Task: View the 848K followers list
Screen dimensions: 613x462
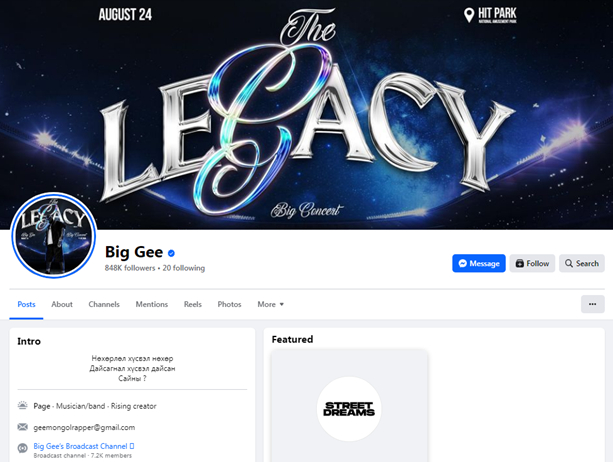Action: coord(130,268)
